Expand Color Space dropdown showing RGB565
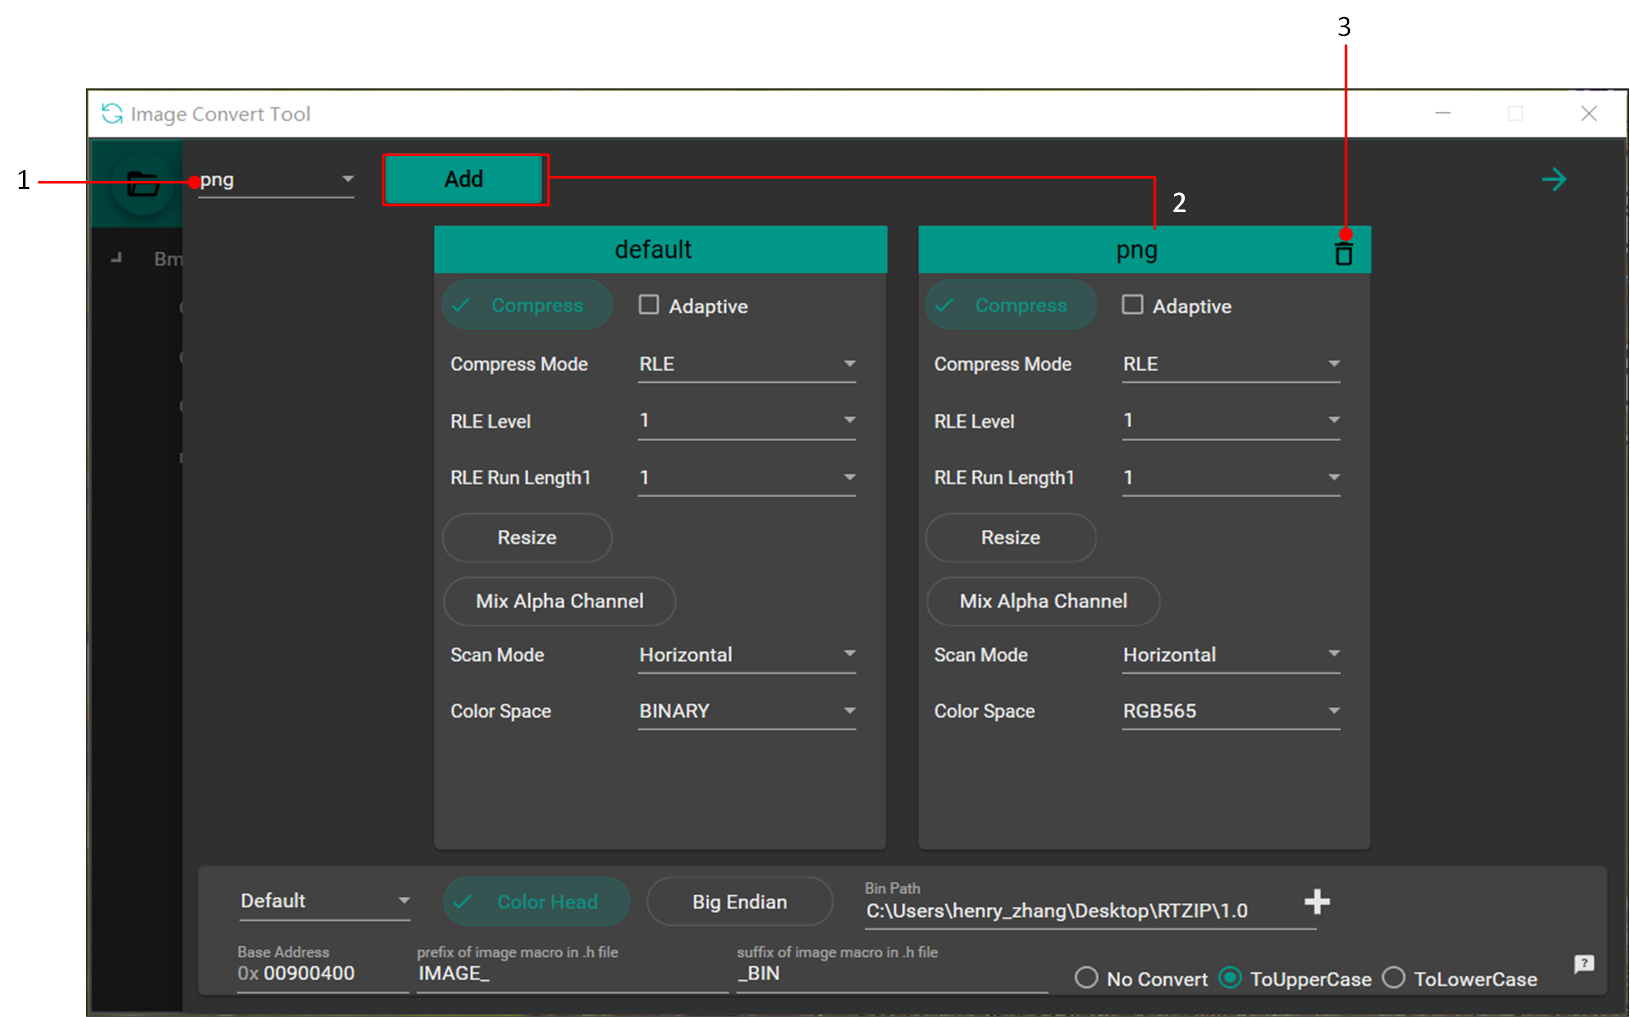Screen dimensions: 1630x1017 point(1230,711)
